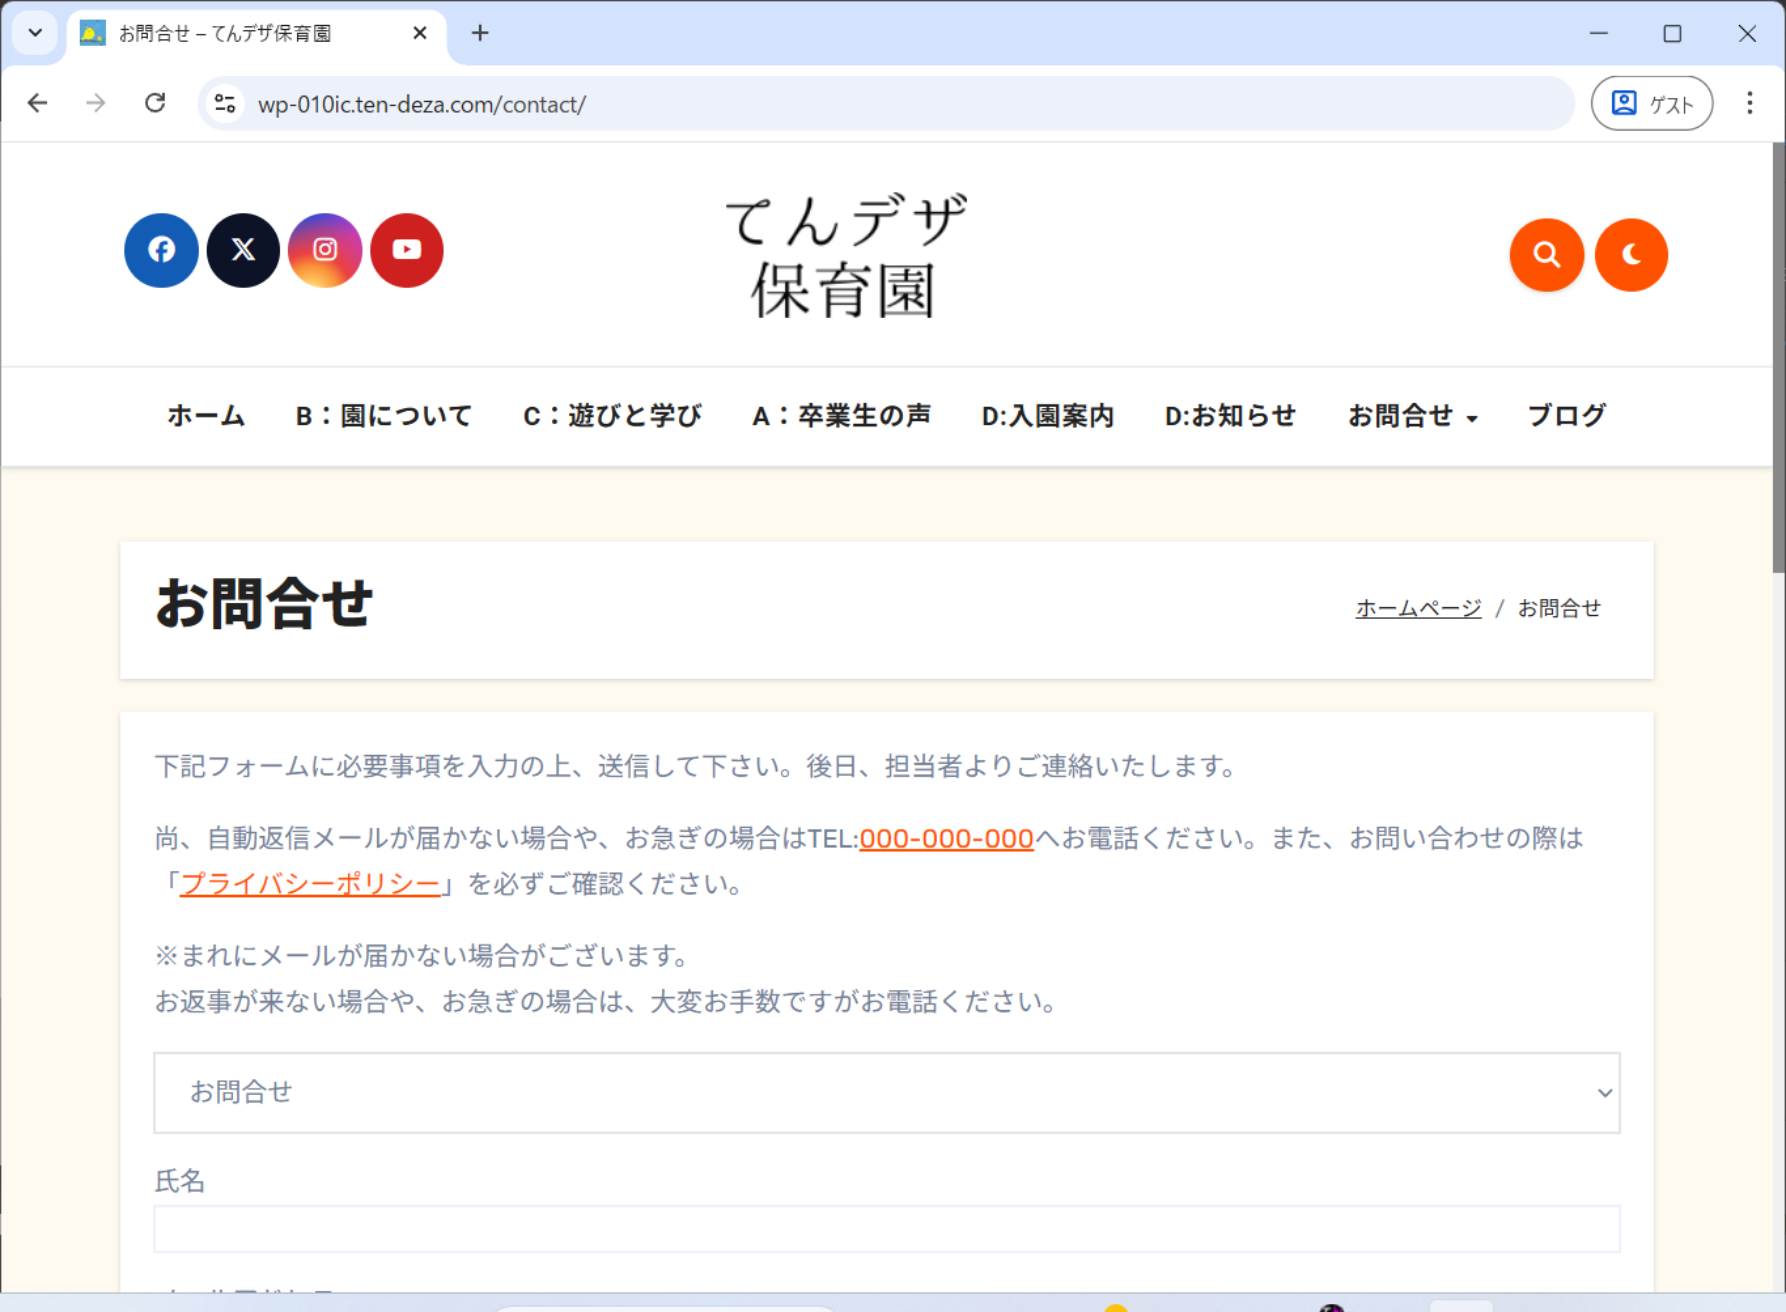Open Chrome's three-dot menu
The image size is (1786, 1312).
pyautogui.click(x=1749, y=103)
